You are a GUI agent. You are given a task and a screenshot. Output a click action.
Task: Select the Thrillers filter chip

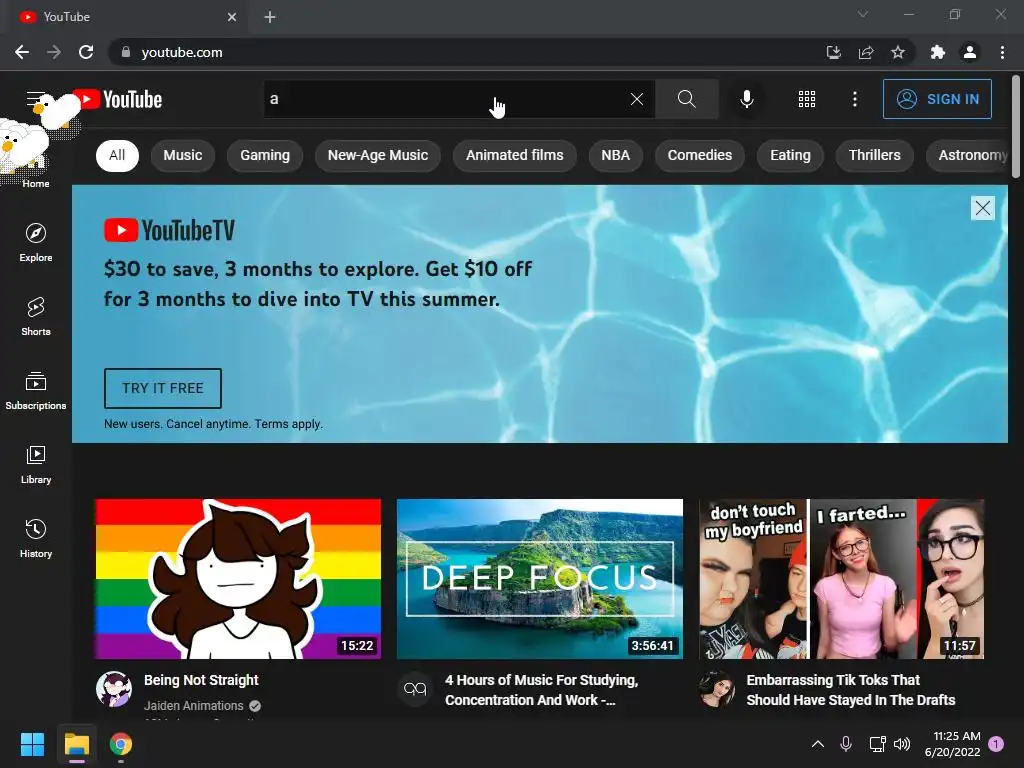[875, 155]
